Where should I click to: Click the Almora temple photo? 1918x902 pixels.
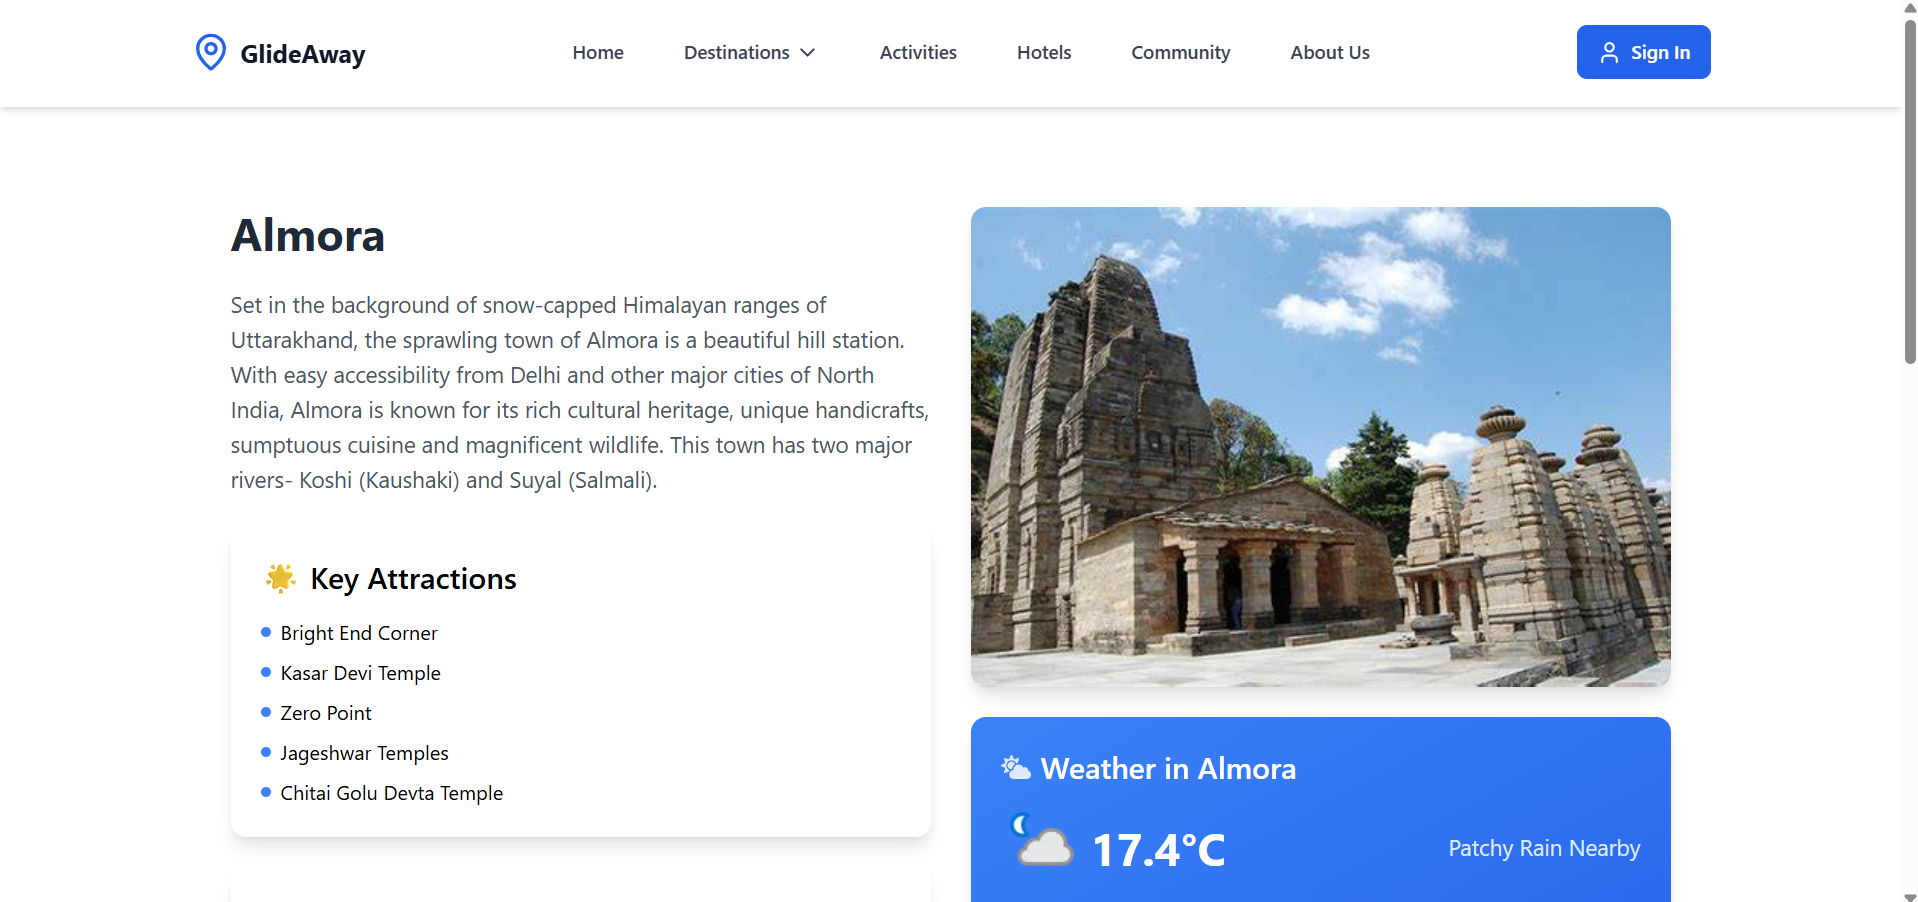coord(1320,446)
